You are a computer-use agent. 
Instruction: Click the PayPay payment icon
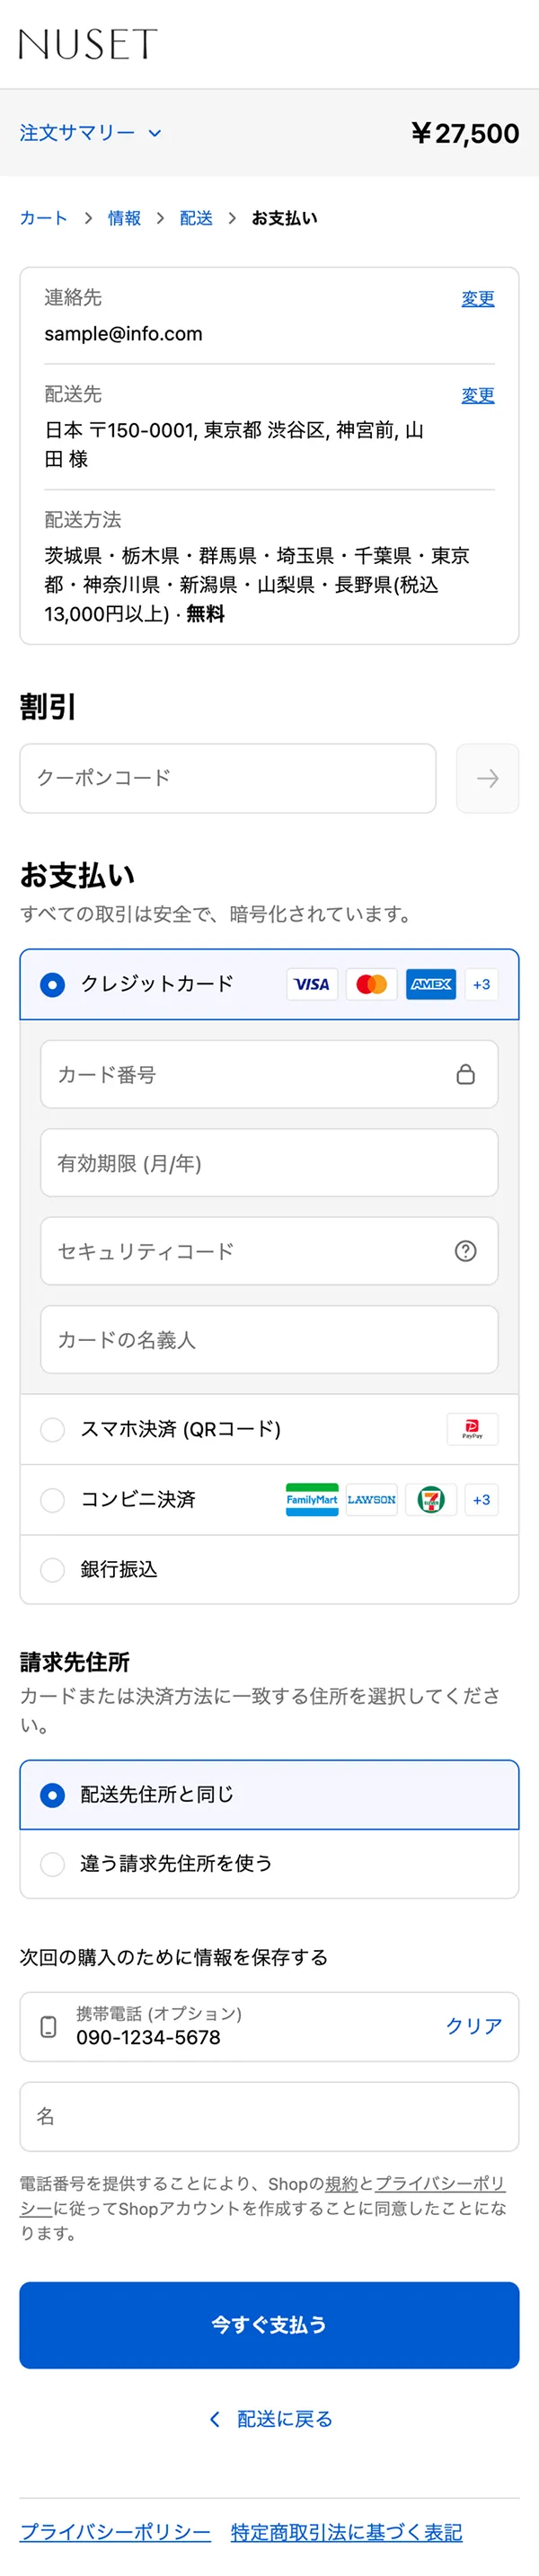pyautogui.click(x=472, y=1429)
